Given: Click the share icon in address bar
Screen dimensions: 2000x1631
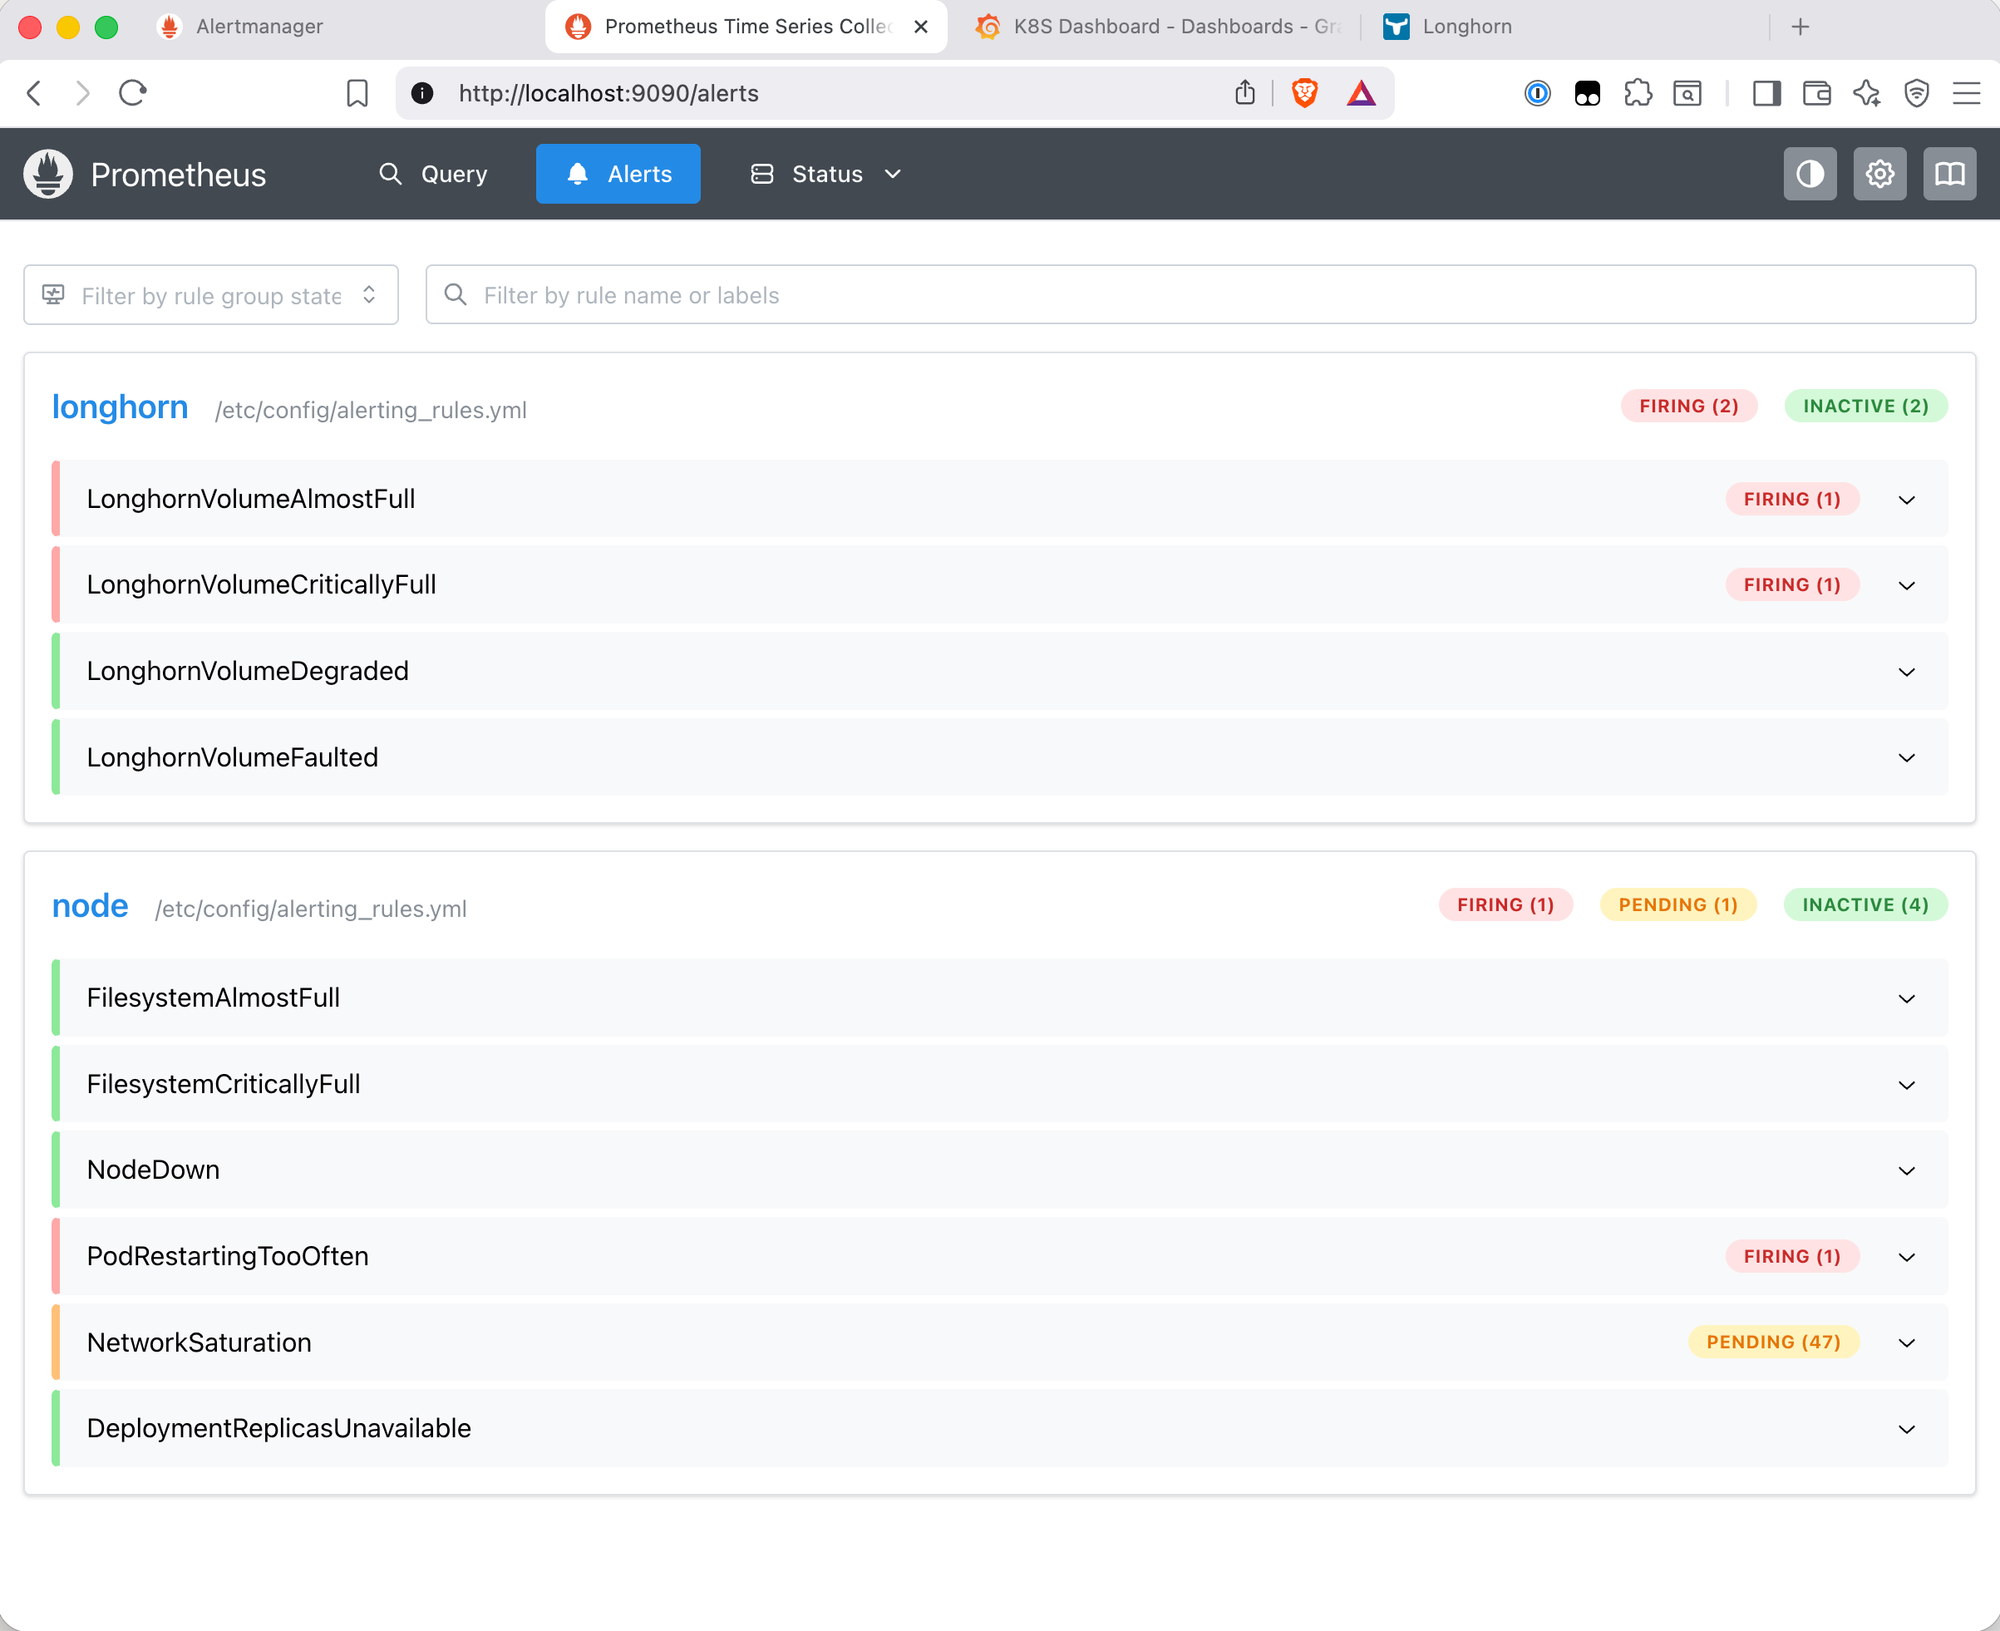Looking at the screenshot, I should click(x=1245, y=93).
